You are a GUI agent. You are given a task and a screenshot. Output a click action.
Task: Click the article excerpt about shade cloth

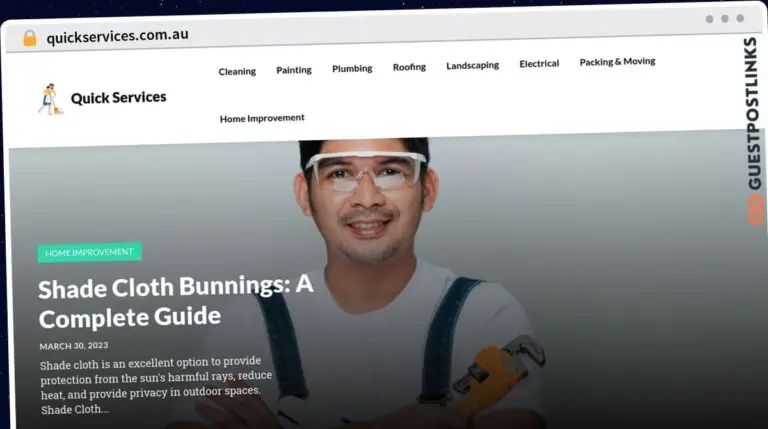[158, 387]
